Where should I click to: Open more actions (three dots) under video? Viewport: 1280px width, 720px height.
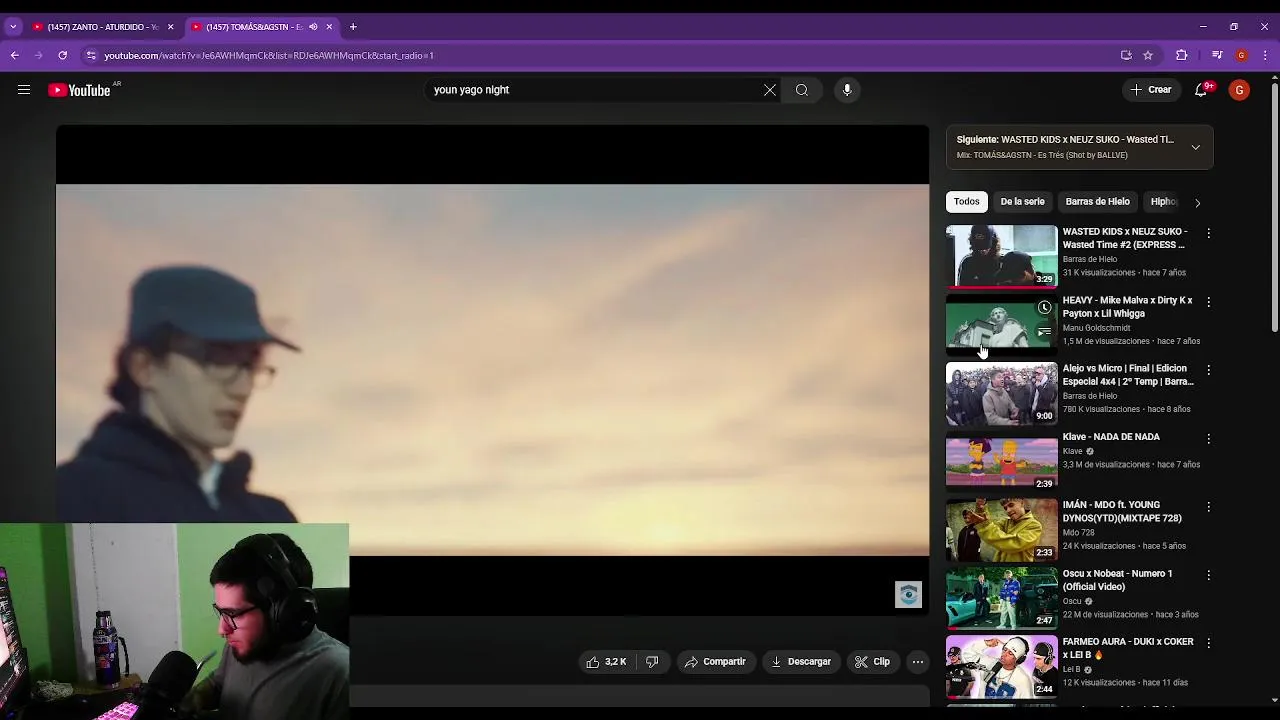point(918,662)
